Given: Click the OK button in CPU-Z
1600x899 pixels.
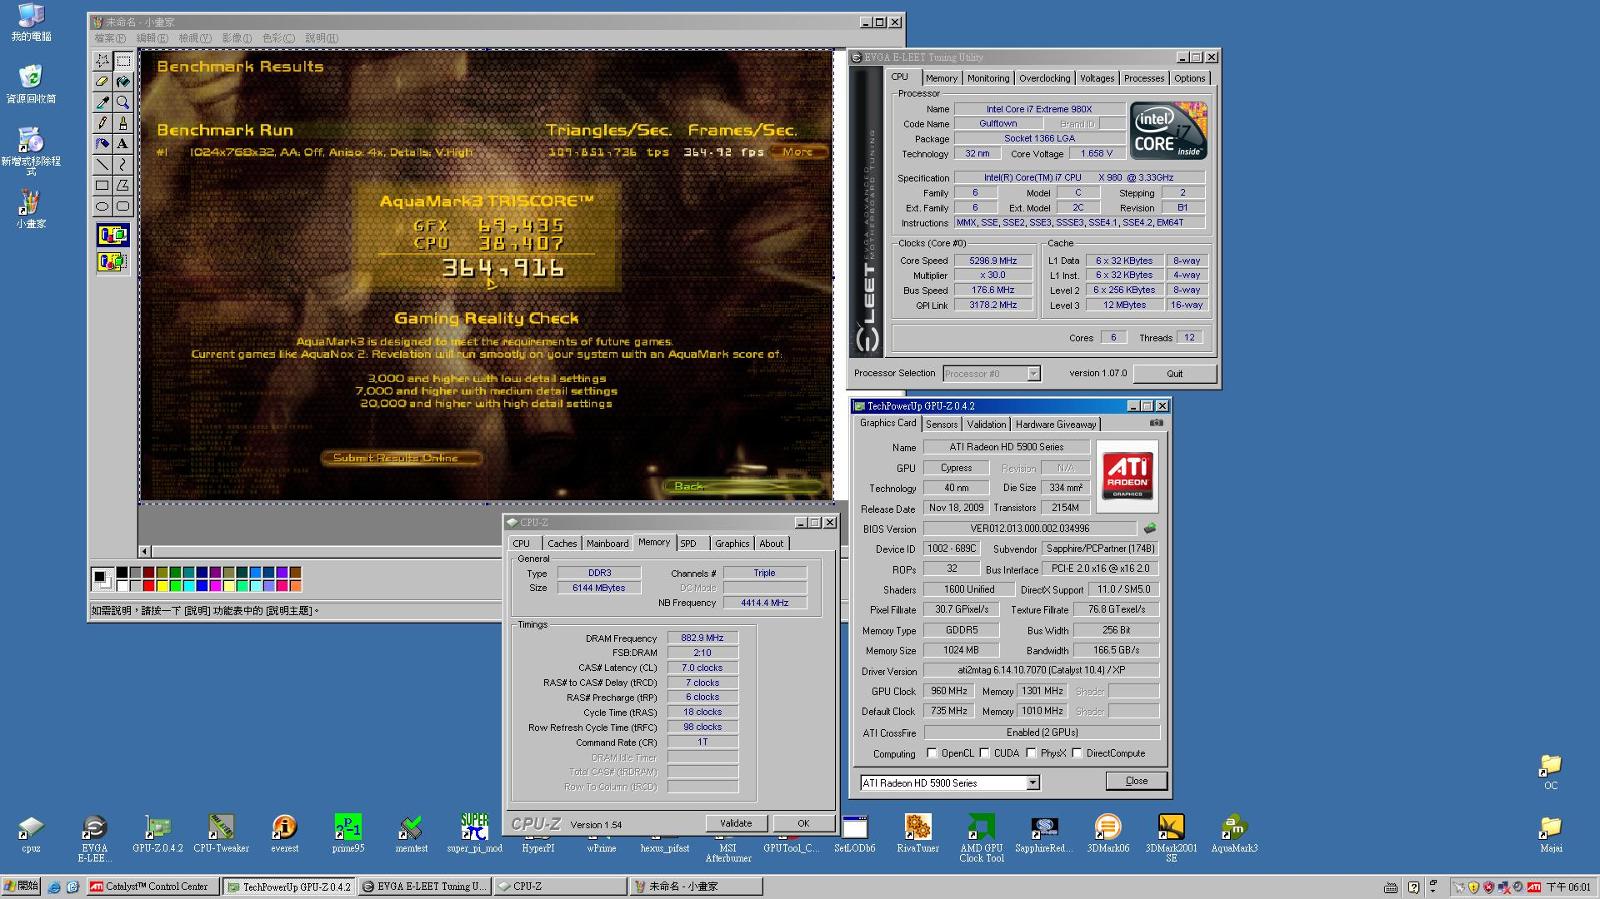Looking at the screenshot, I should click(803, 823).
